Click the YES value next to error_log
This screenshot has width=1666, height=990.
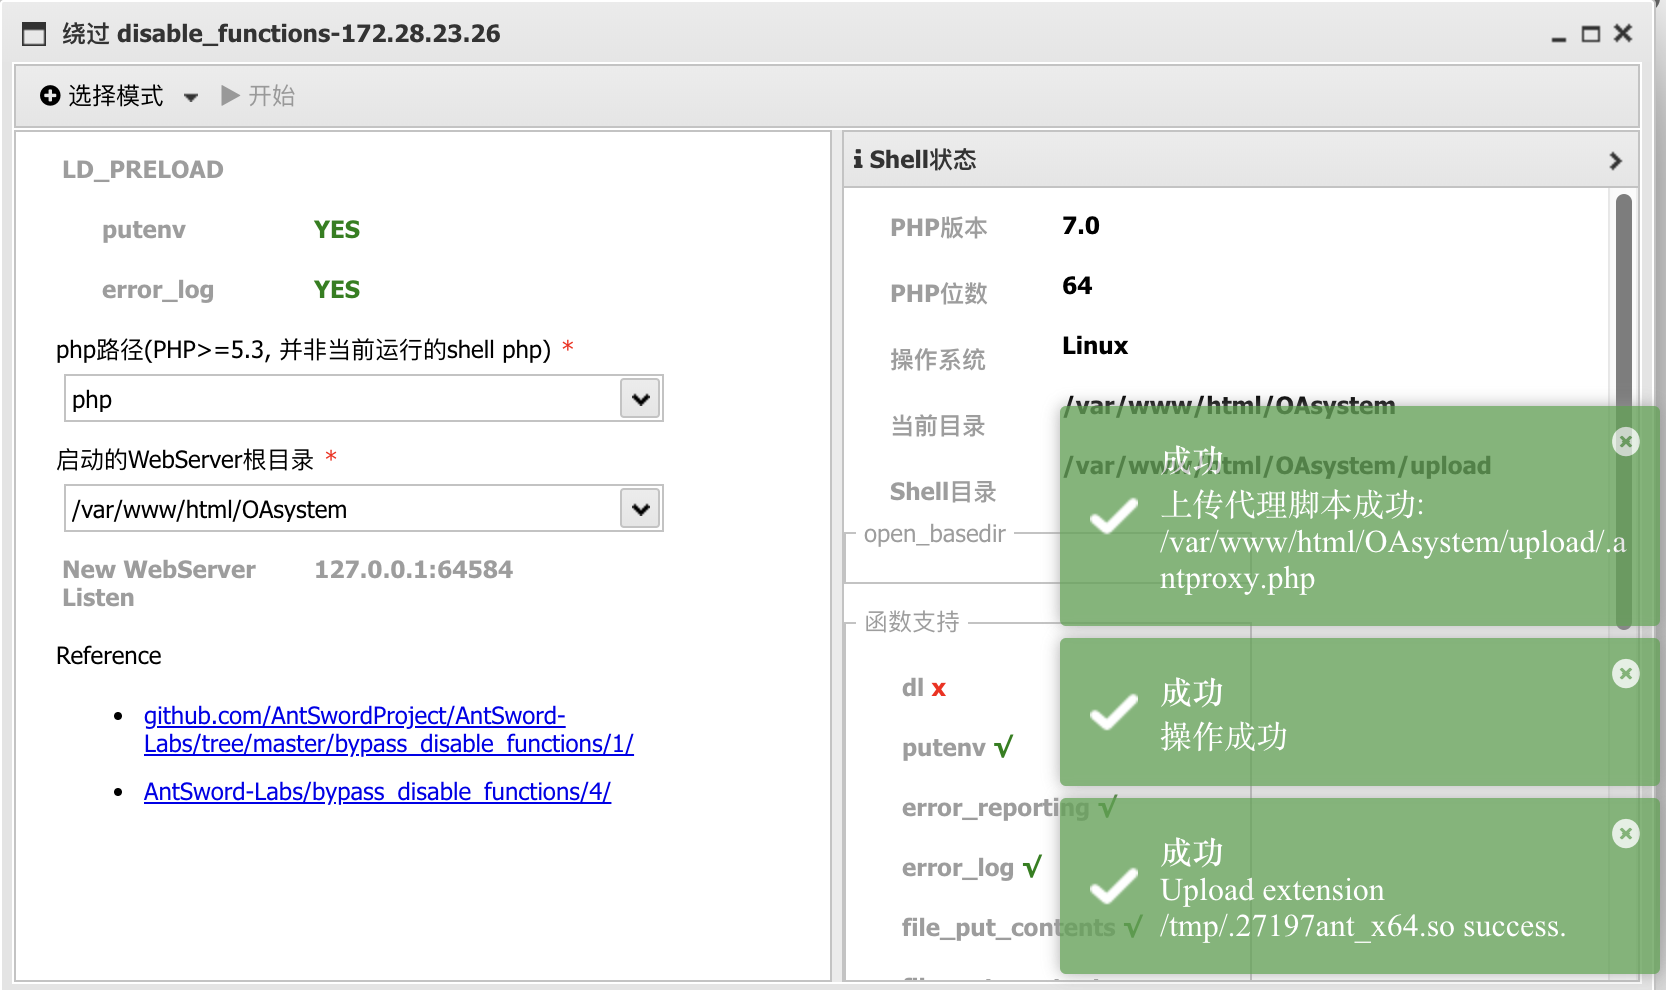337,290
